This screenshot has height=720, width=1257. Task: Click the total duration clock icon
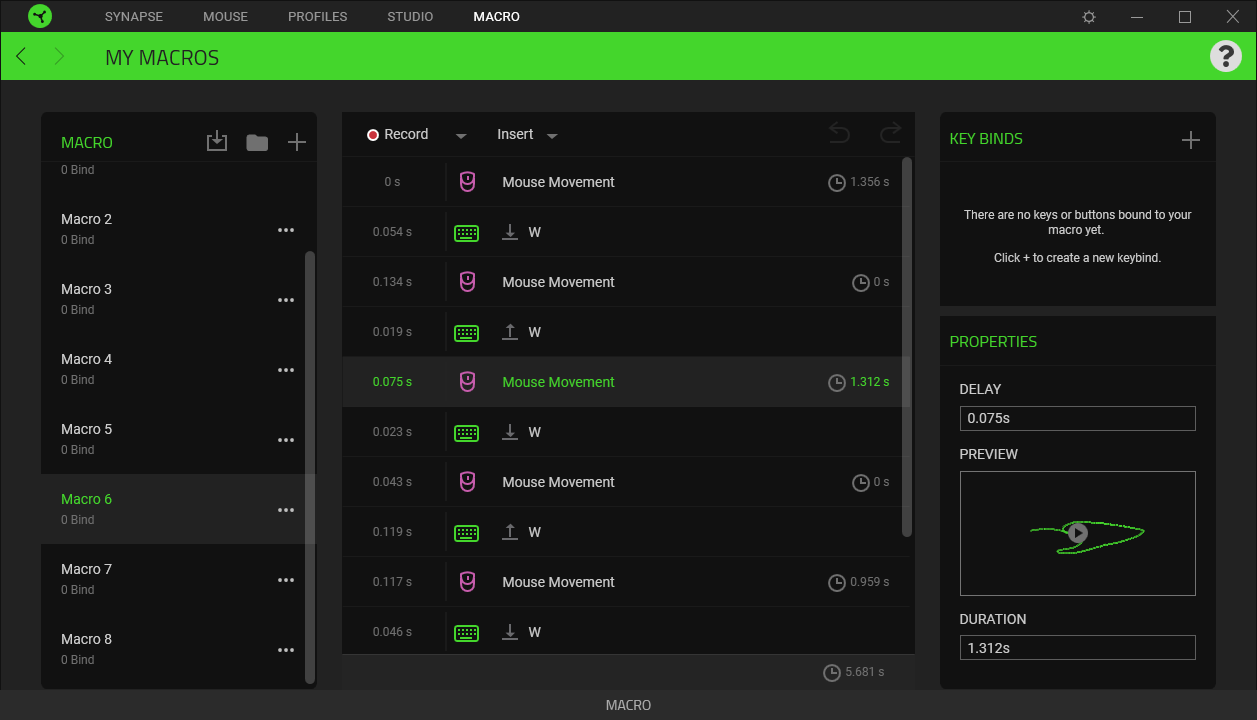(831, 673)
